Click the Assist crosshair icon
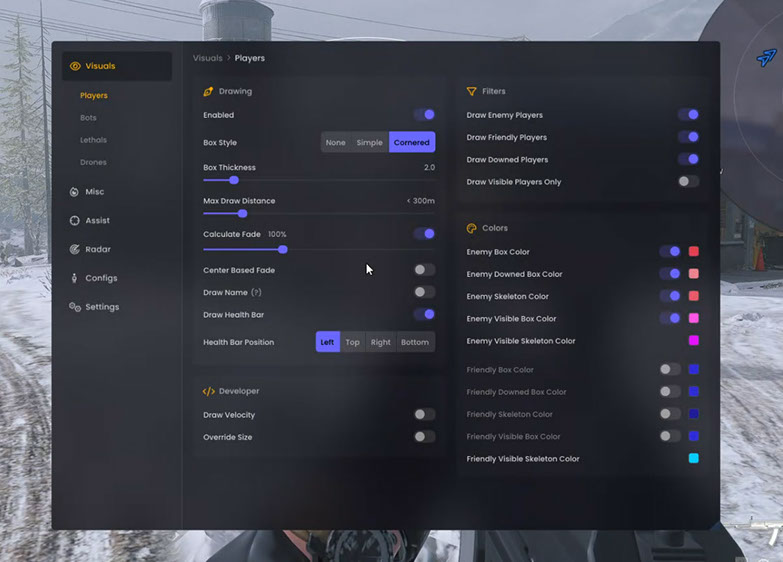Viewport: 783px width, 562px height. click(x=75, y=221)
